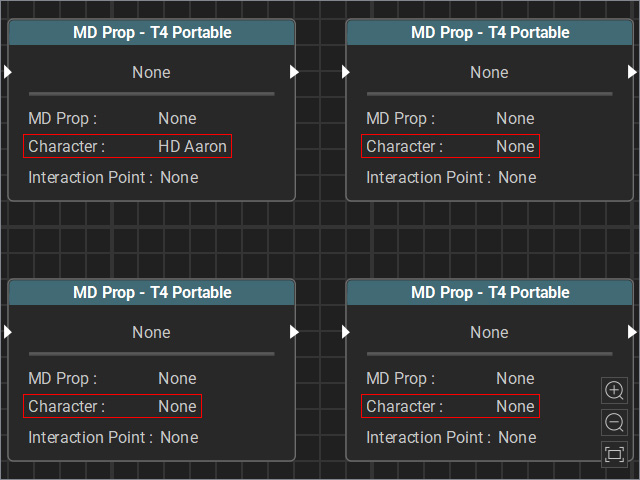Click the bottom-right node's MD Prop - T4 Portable header
The width and height of the screenshot is (640, 480).
point(490,293)
